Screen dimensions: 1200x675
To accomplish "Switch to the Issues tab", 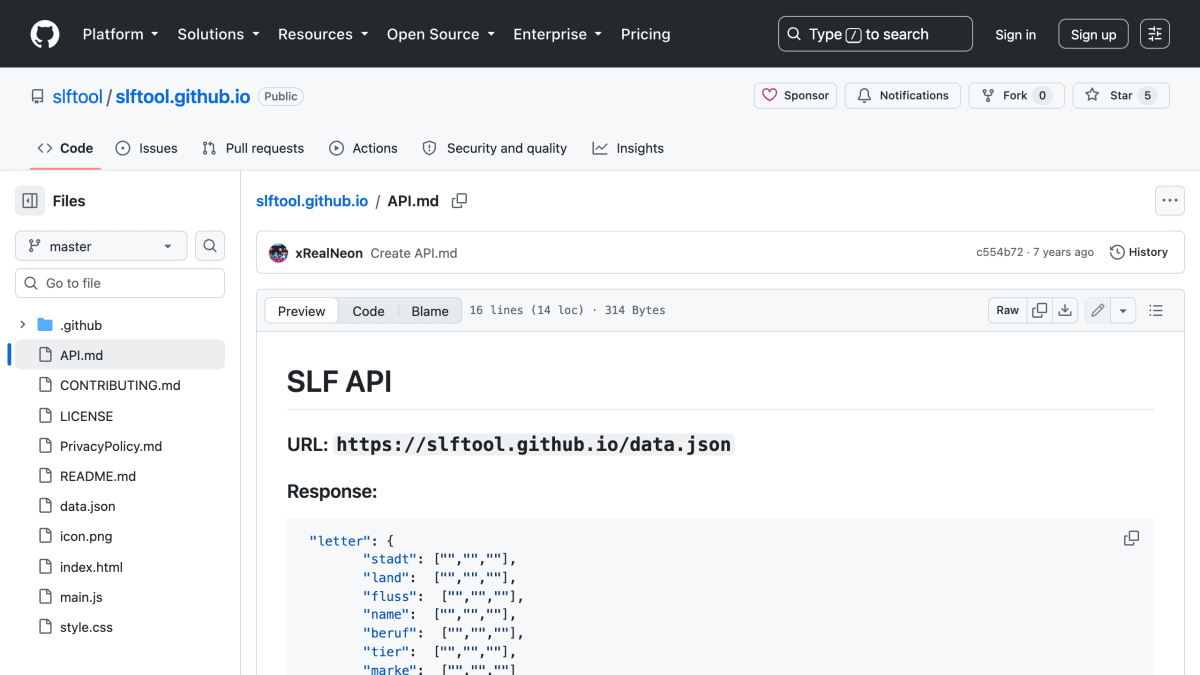I will coord(146,148).
